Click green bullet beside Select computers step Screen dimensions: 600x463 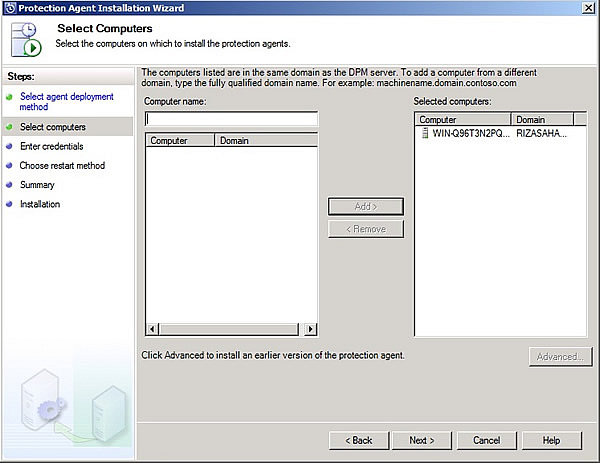(x=9, y=128)
